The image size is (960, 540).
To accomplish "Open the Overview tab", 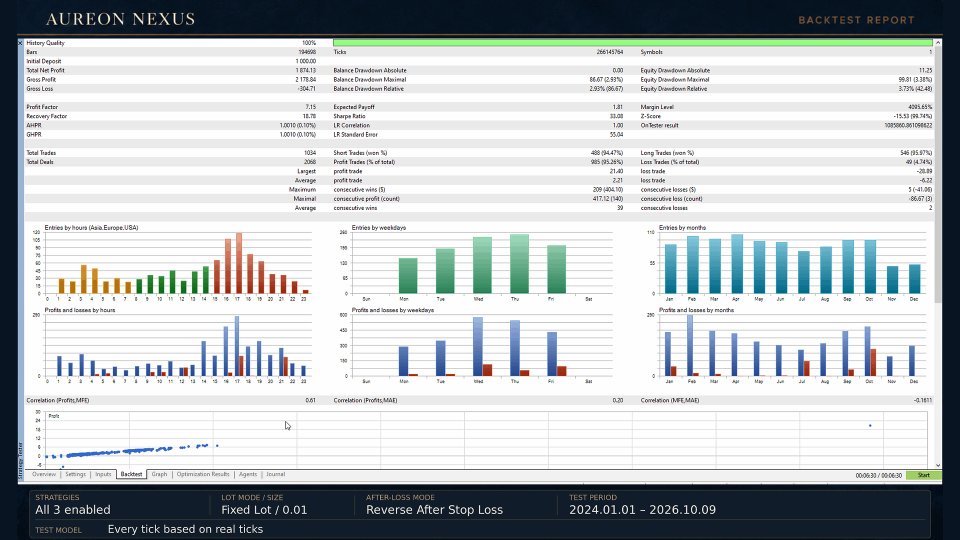I will [x=44, y=474].
